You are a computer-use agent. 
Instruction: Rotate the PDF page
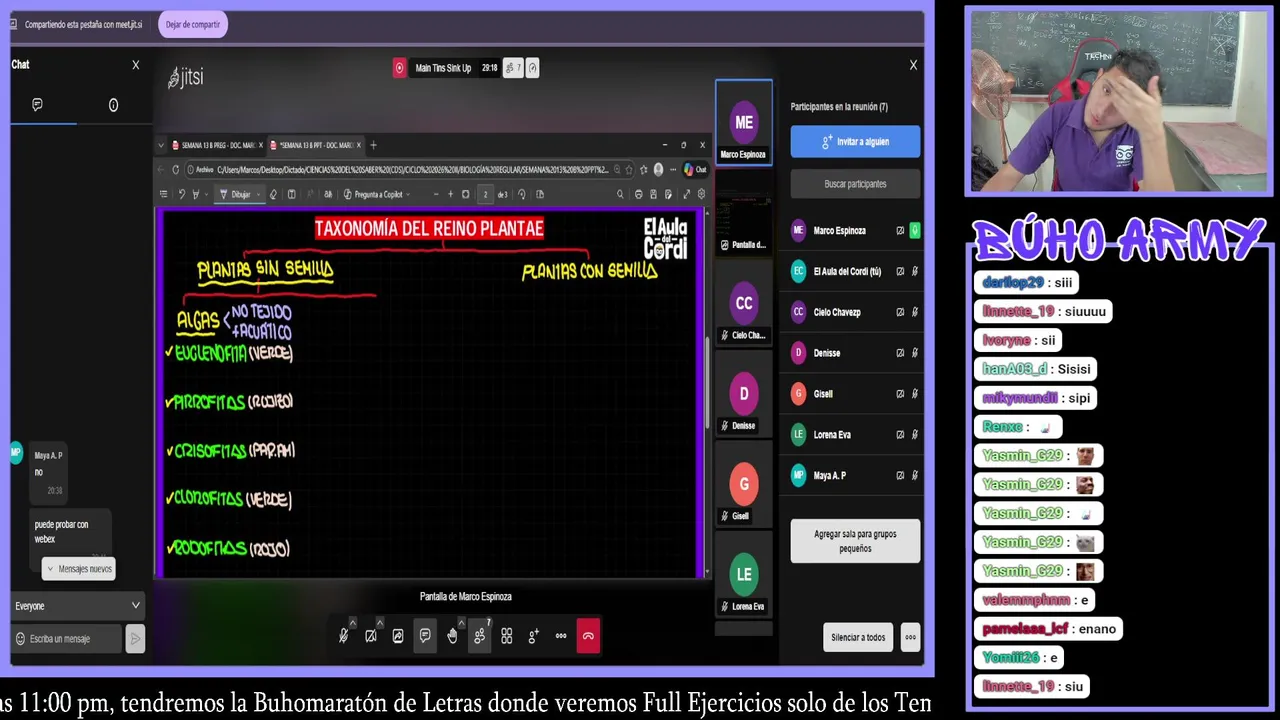tap(522, 194)
